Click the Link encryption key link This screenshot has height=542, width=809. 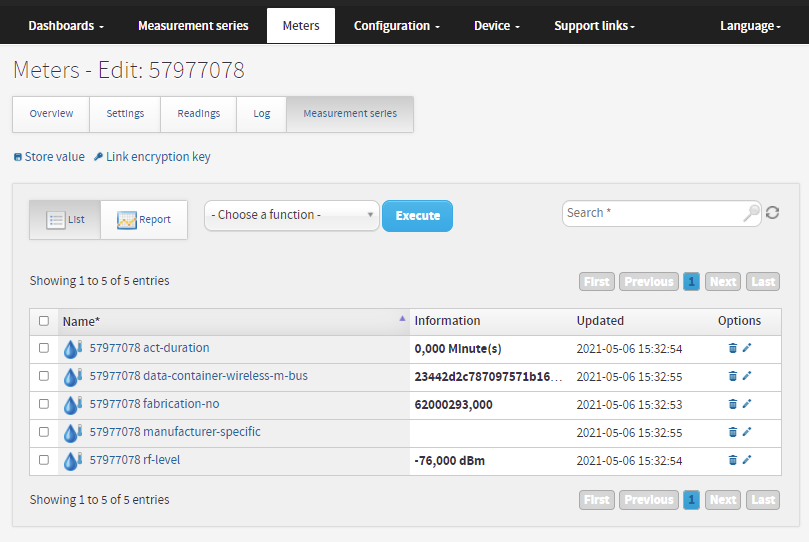pyautogui.click(x=152, y=157)
